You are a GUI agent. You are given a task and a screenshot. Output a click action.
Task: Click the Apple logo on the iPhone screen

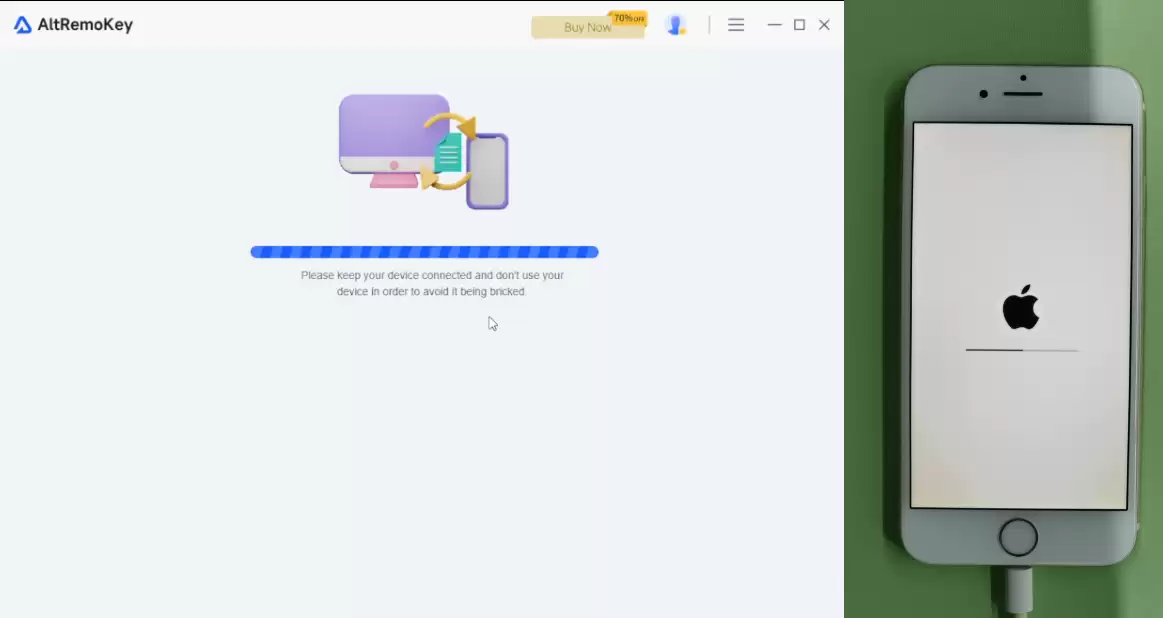1021,307
